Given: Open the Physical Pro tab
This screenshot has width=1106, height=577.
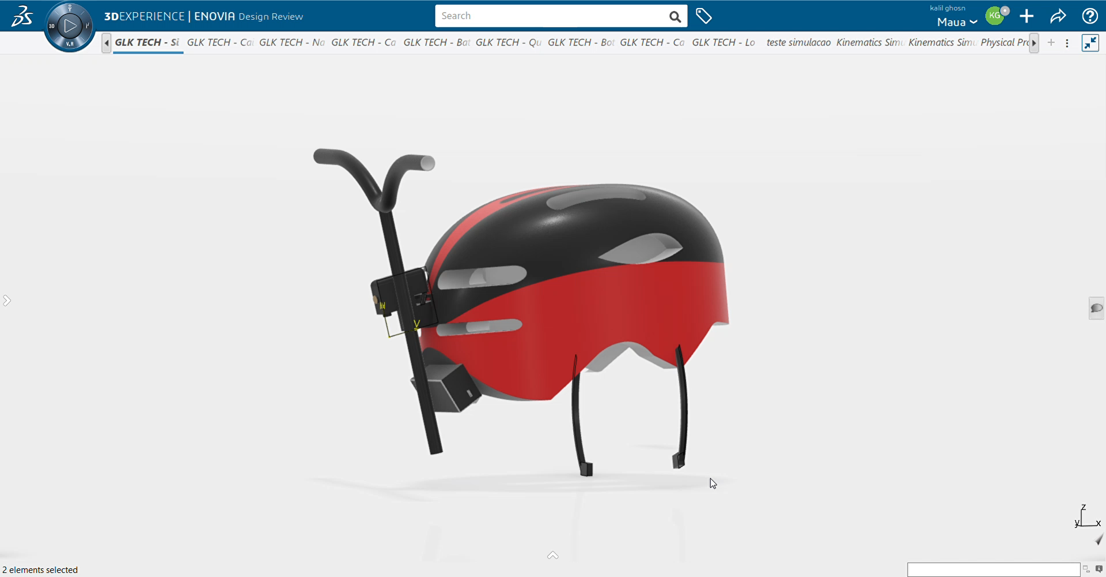Looking at the screenshot, I should point(1005,42).
